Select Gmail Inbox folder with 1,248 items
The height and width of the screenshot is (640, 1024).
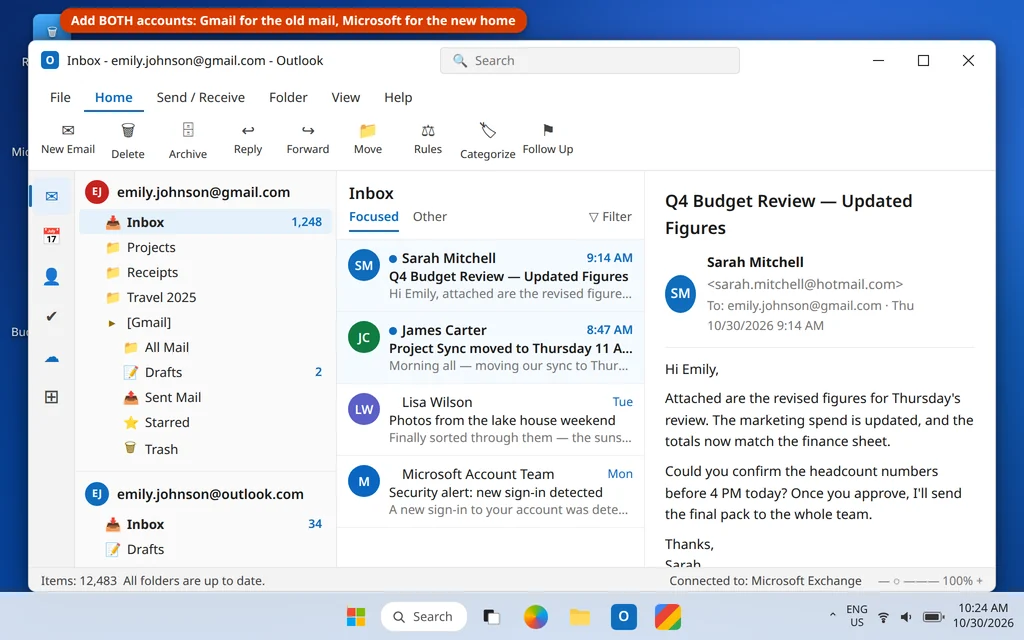click(206, 222)
